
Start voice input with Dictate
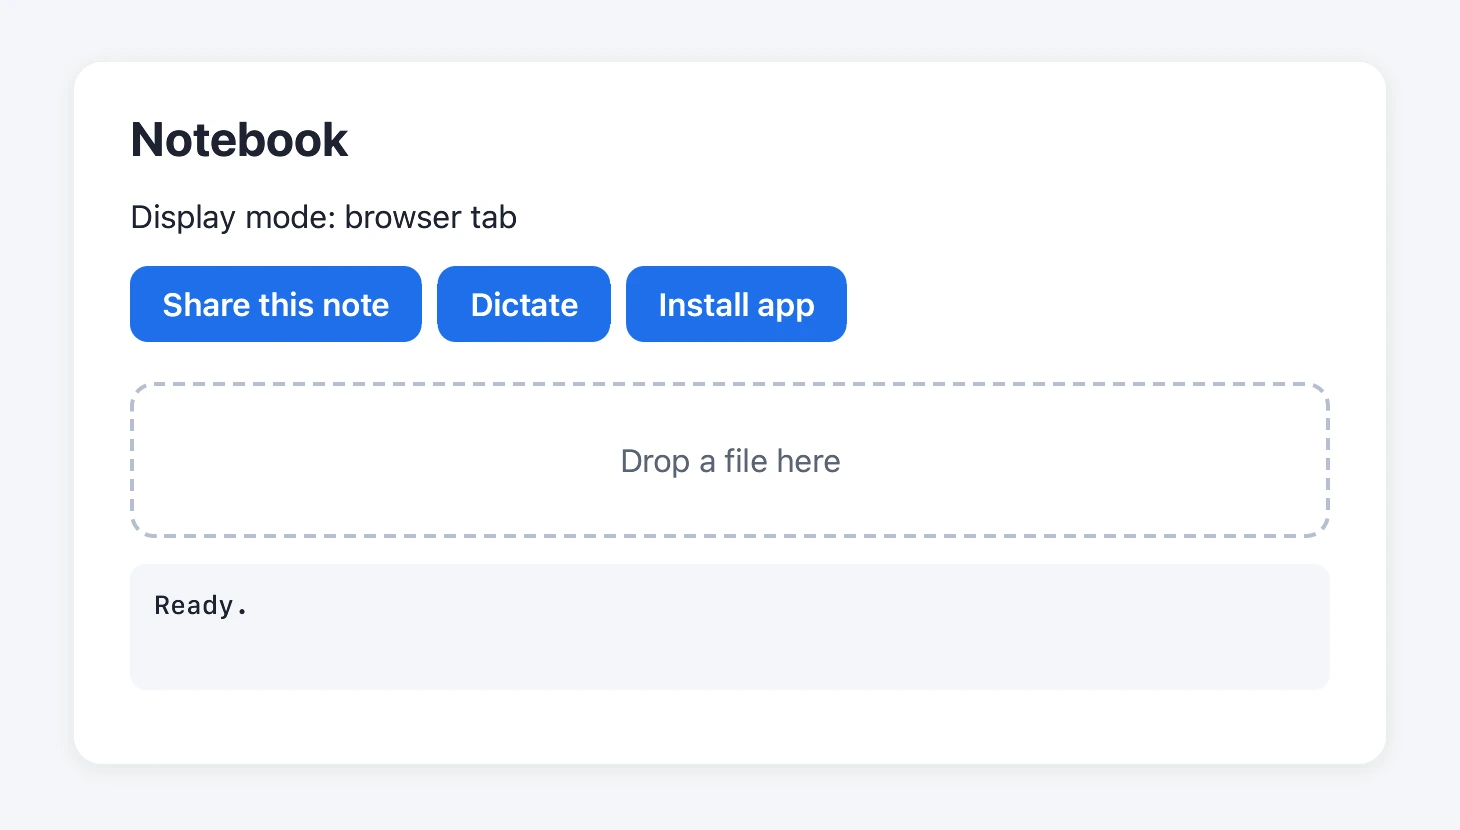click(x=524, y=304)
